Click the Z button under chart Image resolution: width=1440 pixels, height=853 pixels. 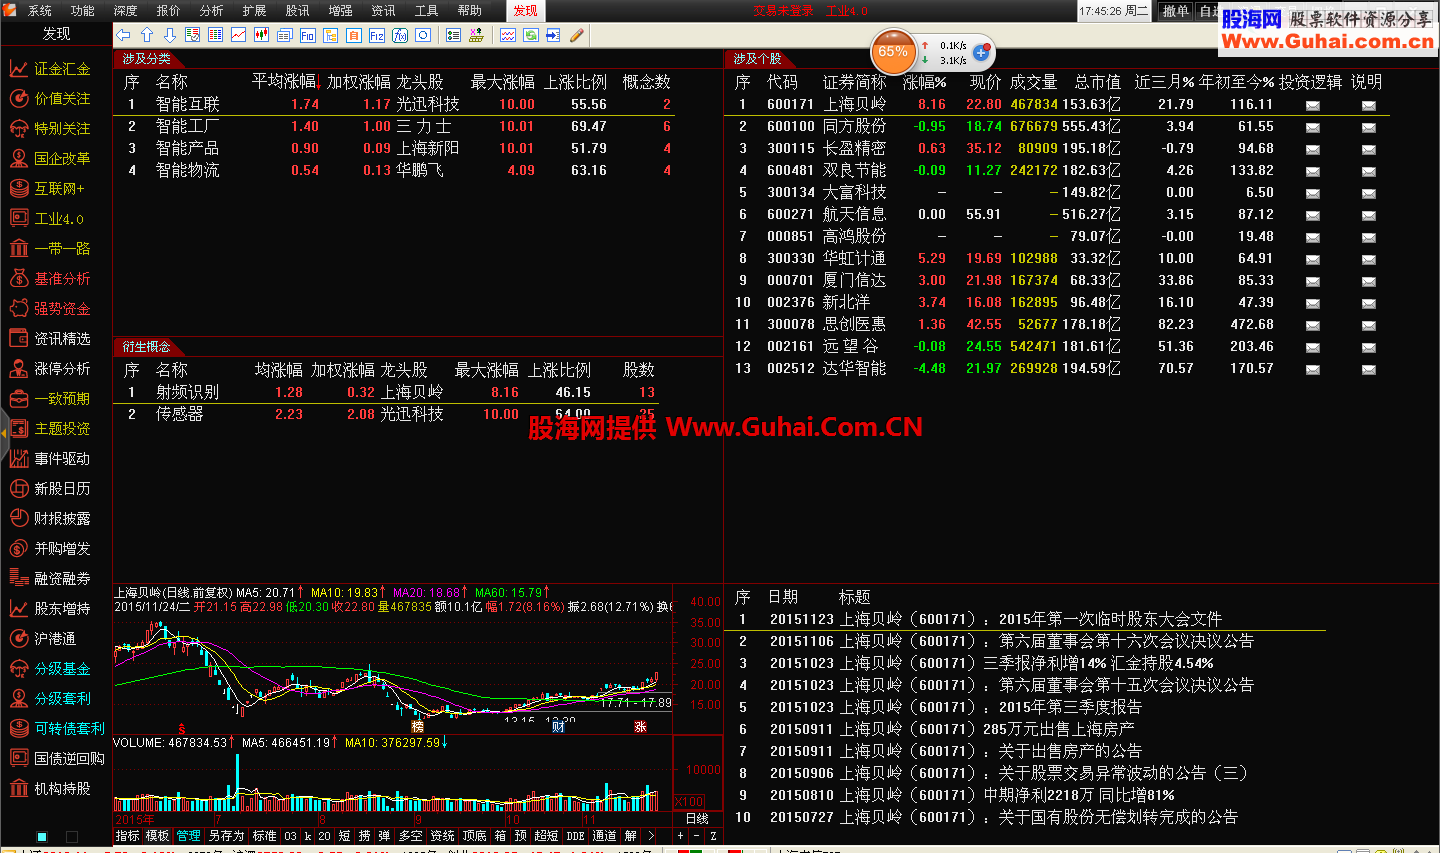[714, 836]
